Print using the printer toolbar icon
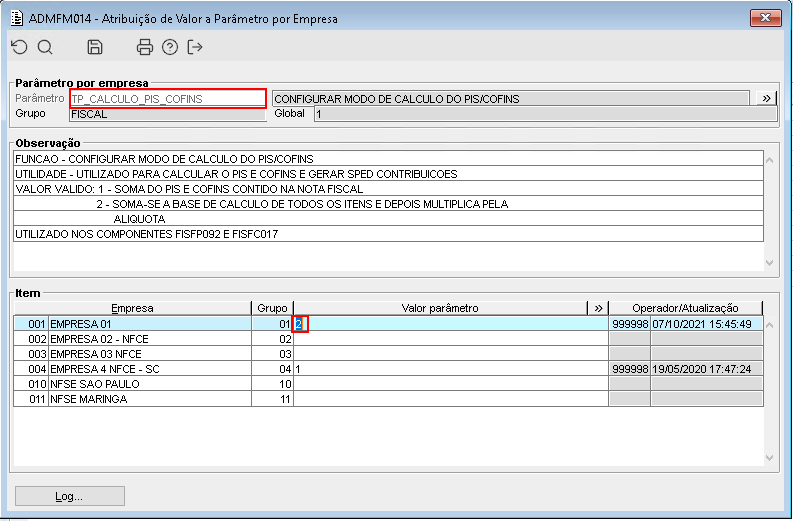The height and width of the screenshot is (521, 793). 145,47
